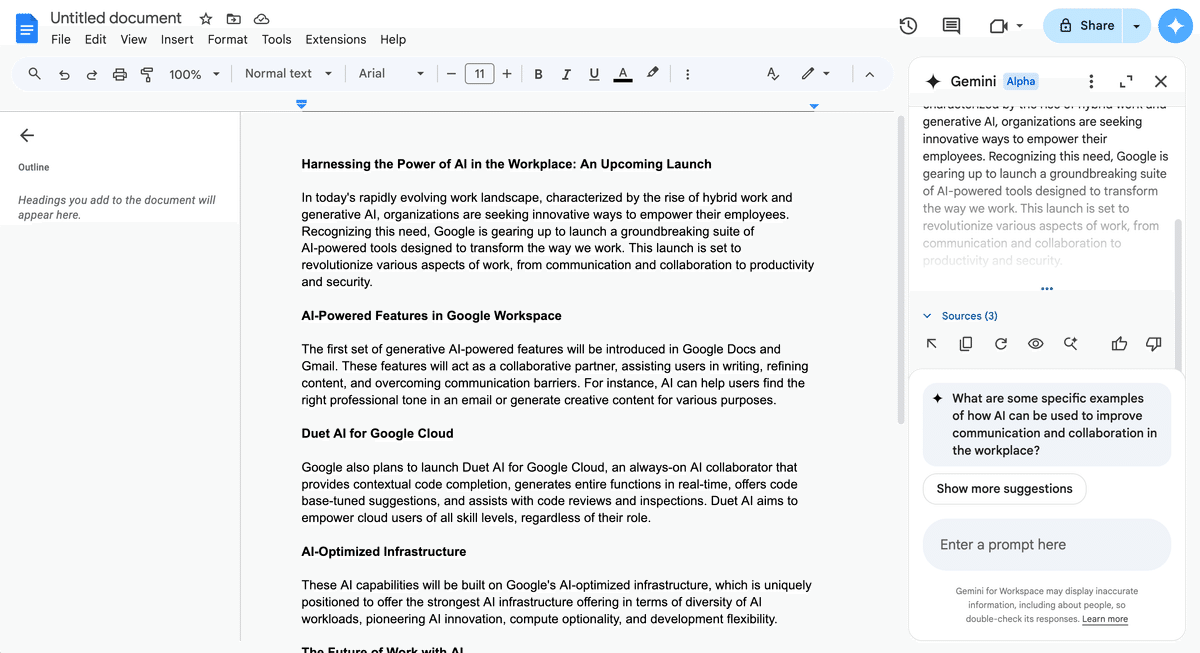Undo the last action

(x=64, y=74)
